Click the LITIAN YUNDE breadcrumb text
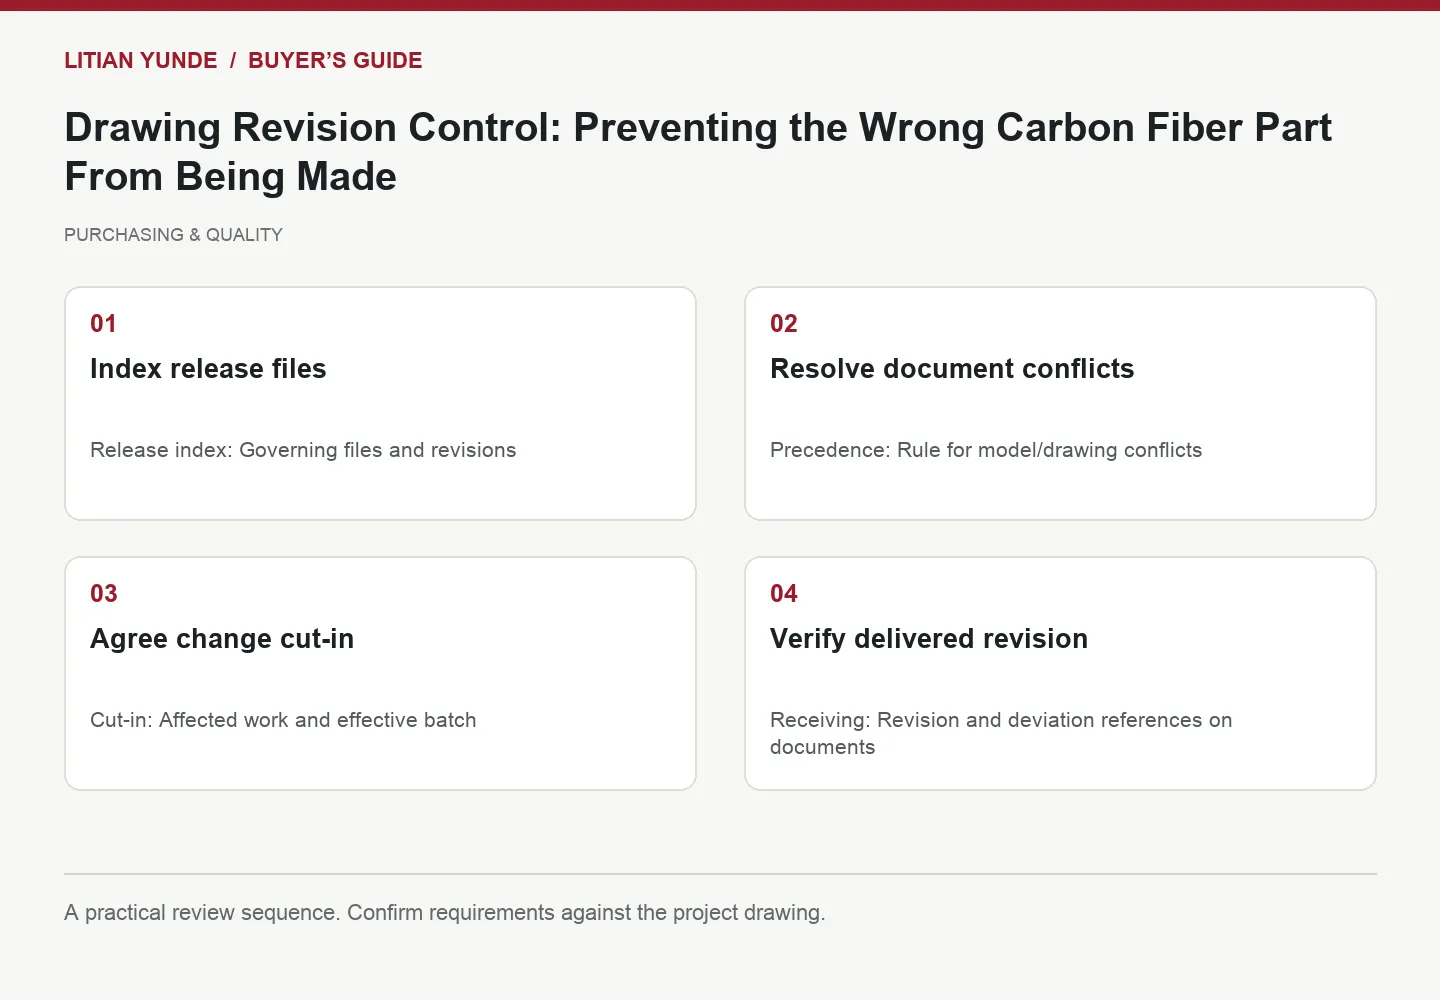 coord(141,61)
